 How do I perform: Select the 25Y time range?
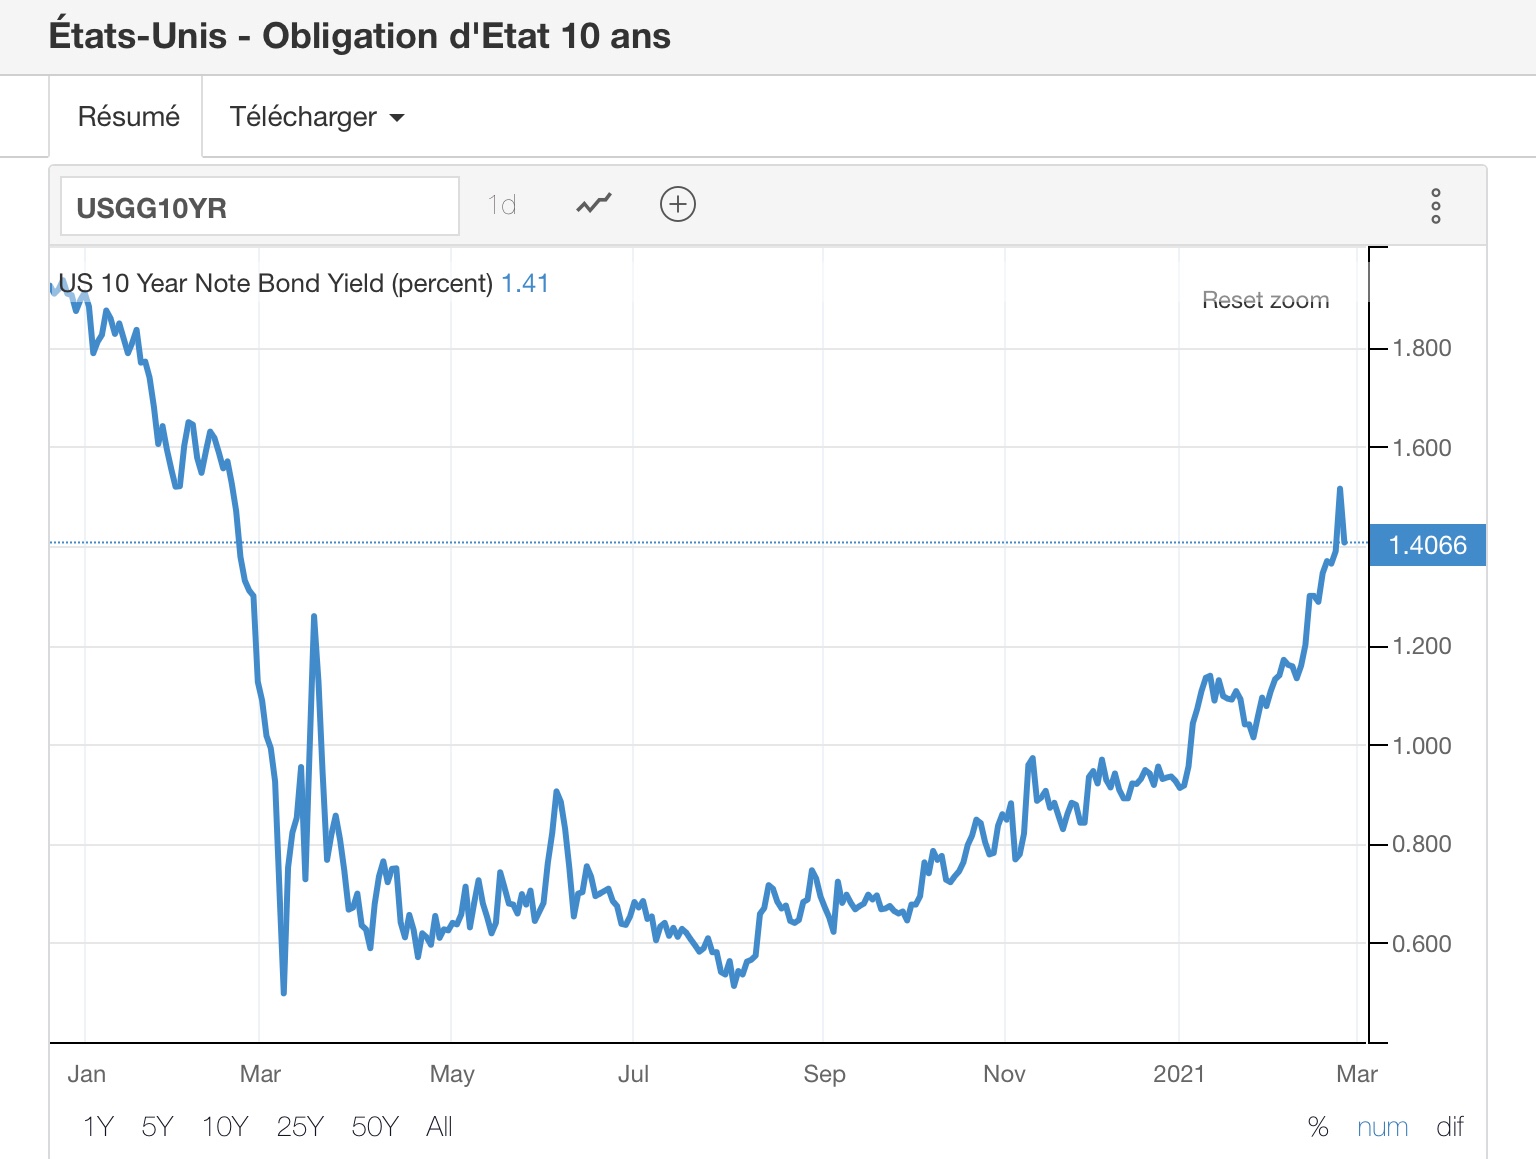tap(300, 1127)
